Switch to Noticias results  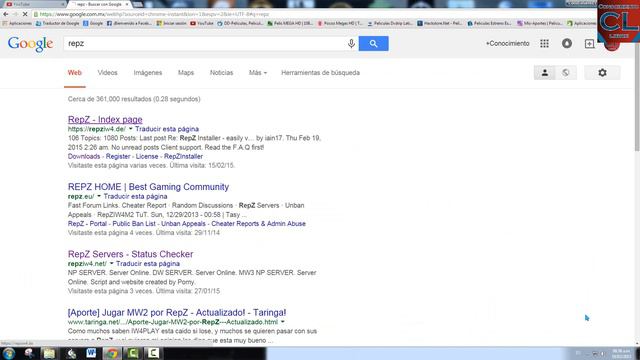coord(221,73)
